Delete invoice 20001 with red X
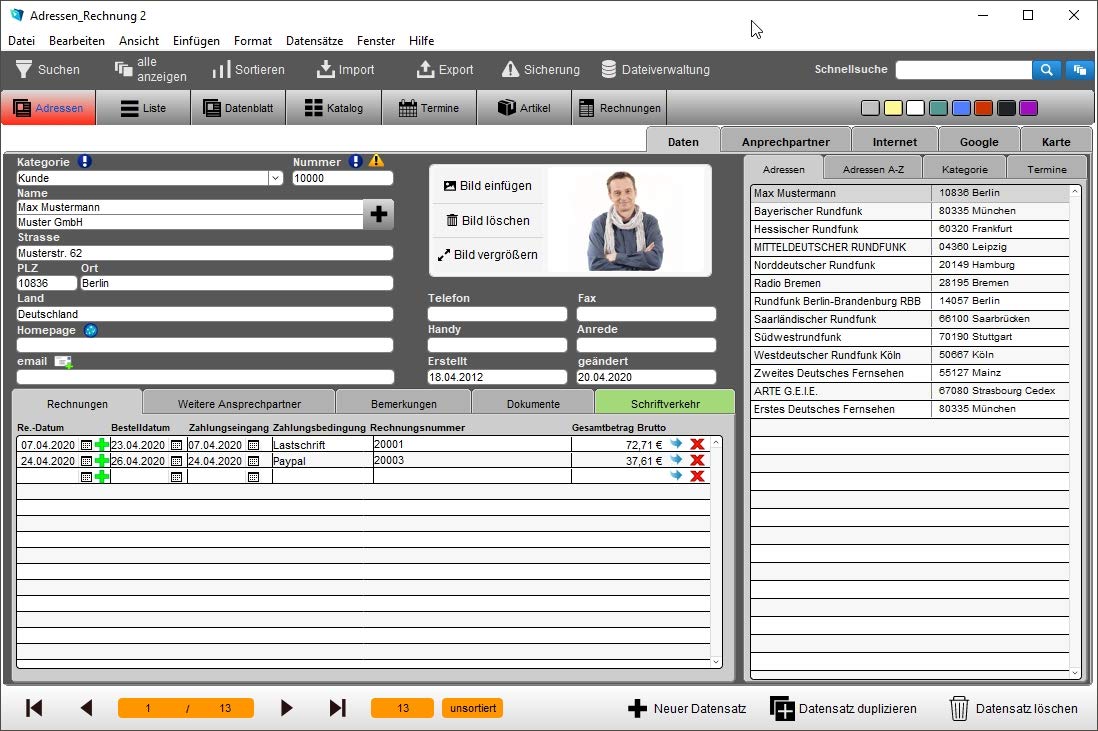 coord(697,444)
